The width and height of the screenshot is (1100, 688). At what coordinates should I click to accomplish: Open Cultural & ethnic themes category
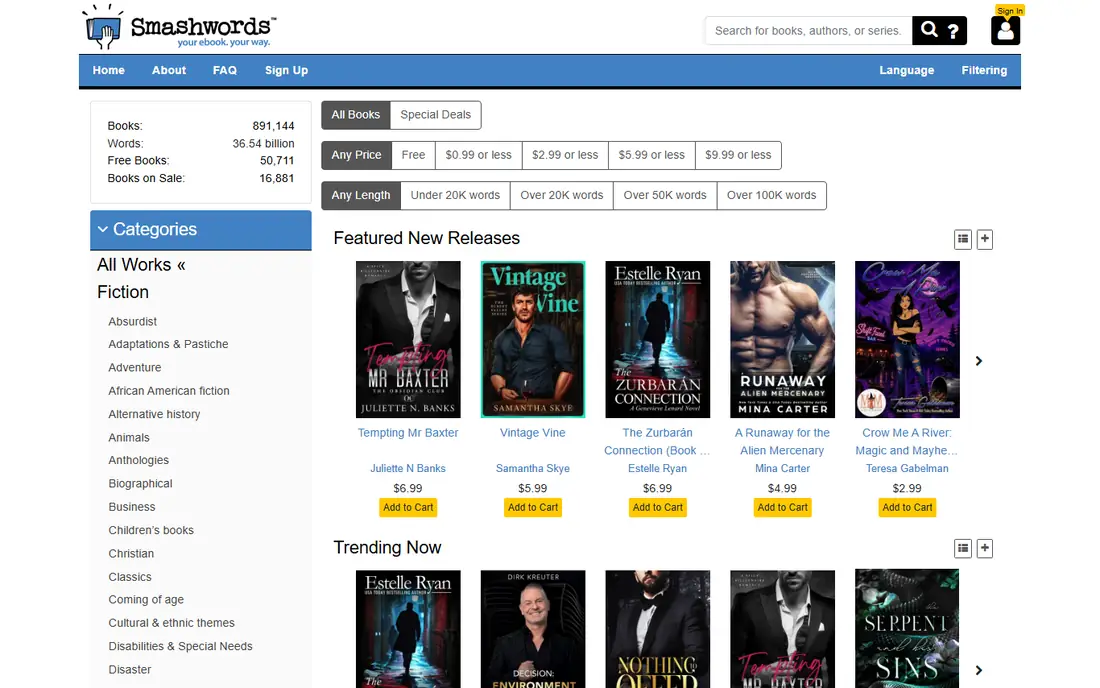pos(172,623)
